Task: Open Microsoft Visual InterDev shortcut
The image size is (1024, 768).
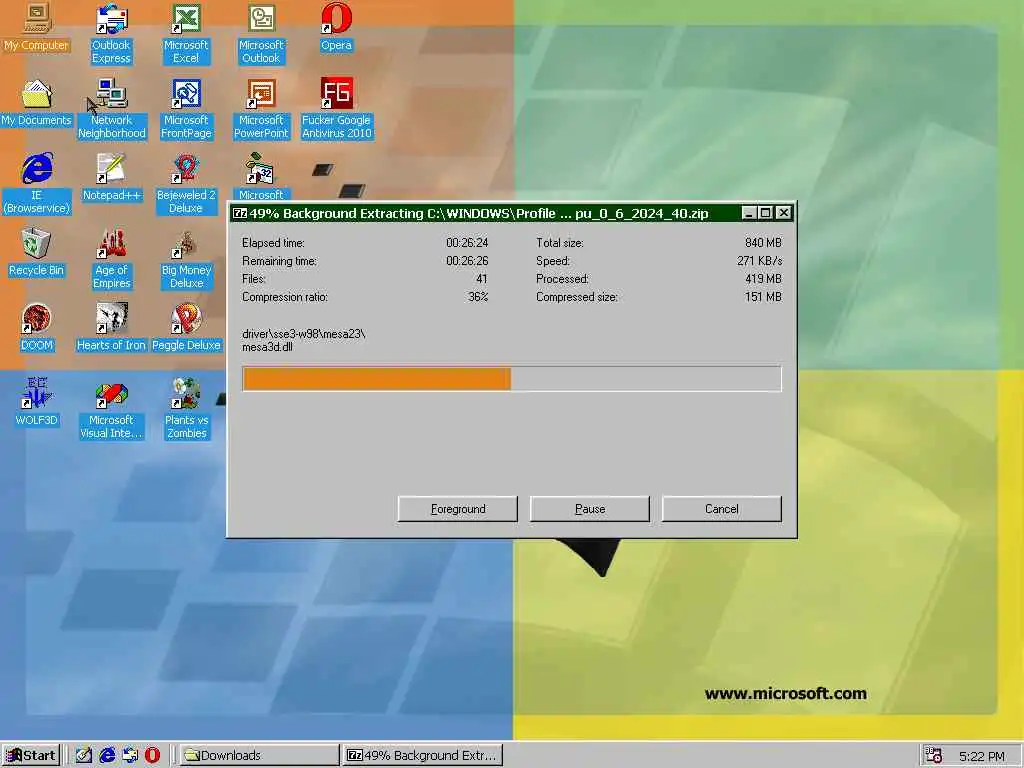Action: coord(111,409)
